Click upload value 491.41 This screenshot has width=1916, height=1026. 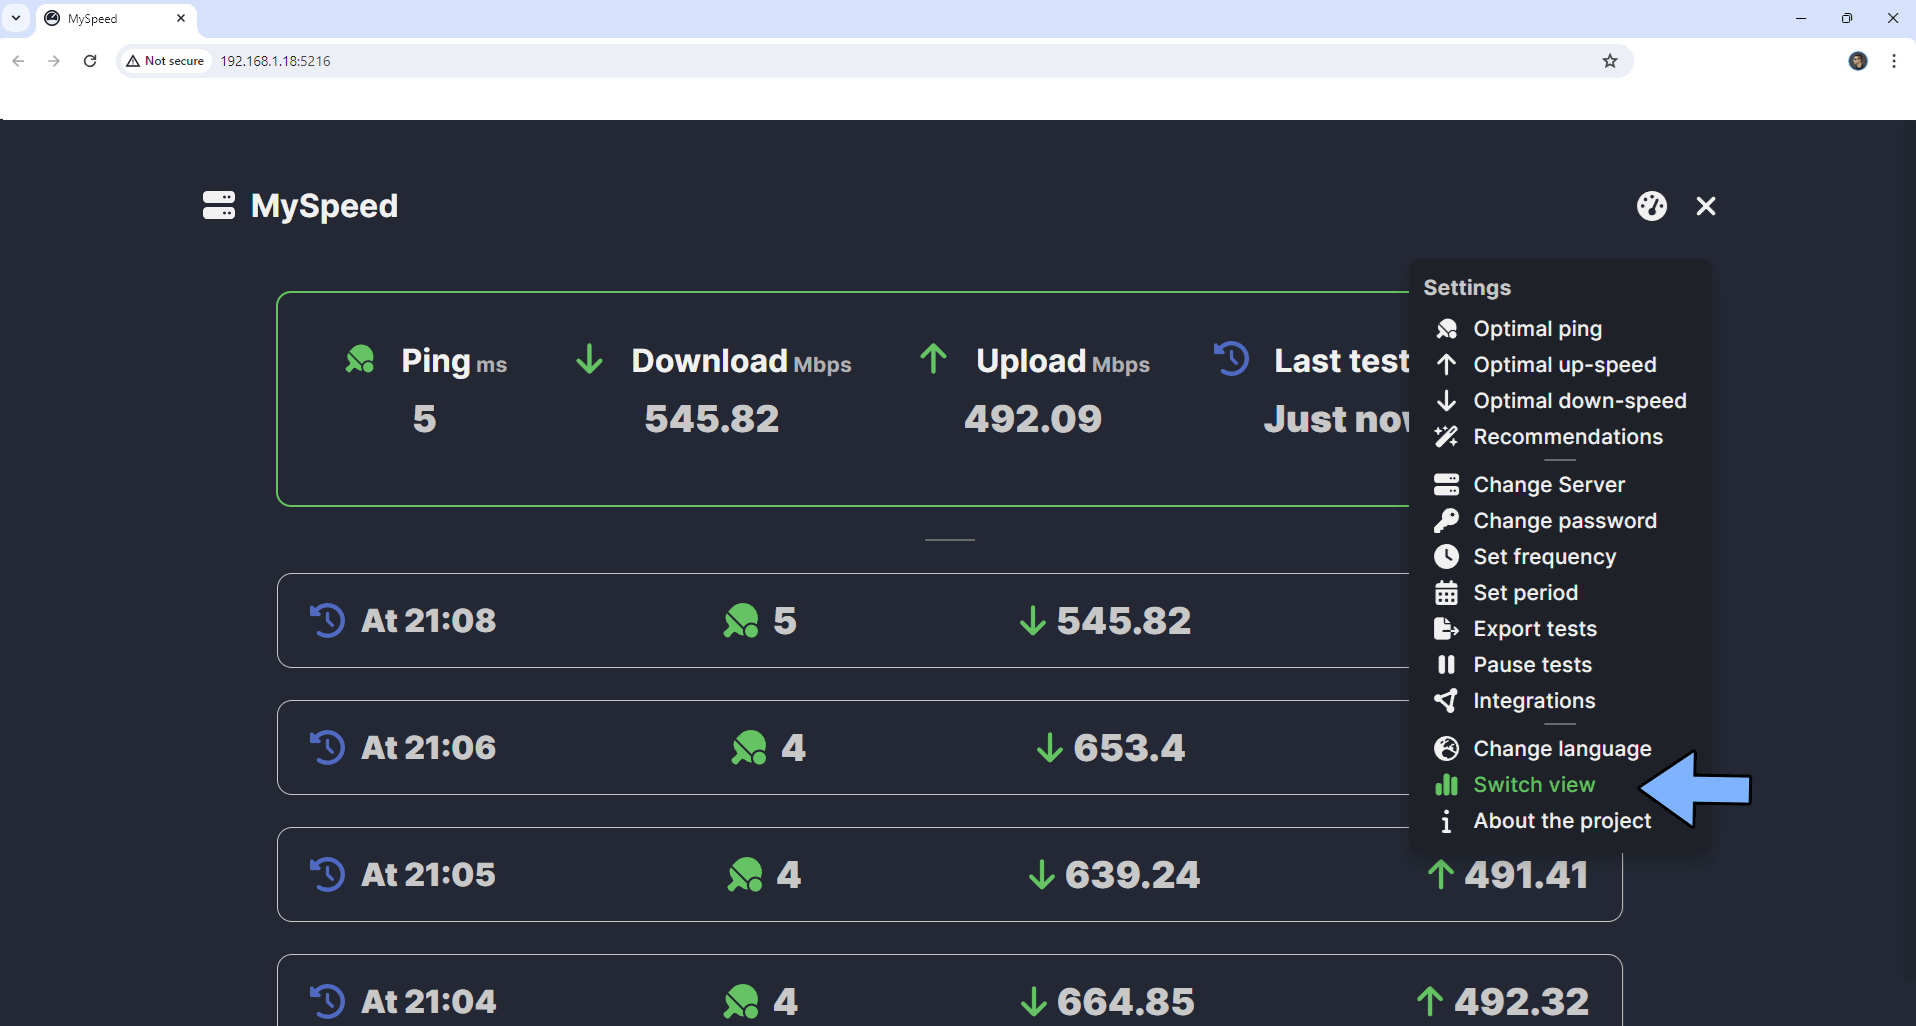pos(1527,875)
